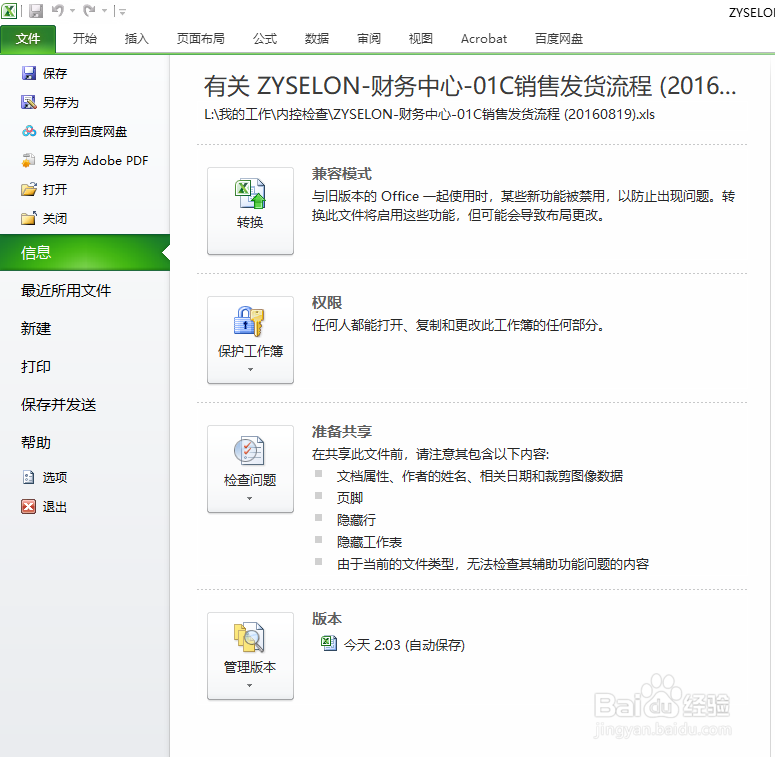775x757 pixels.
Task: Click the 由于当前的文件类型 list item
Action: pyautogui.click(x=493, y=564)
